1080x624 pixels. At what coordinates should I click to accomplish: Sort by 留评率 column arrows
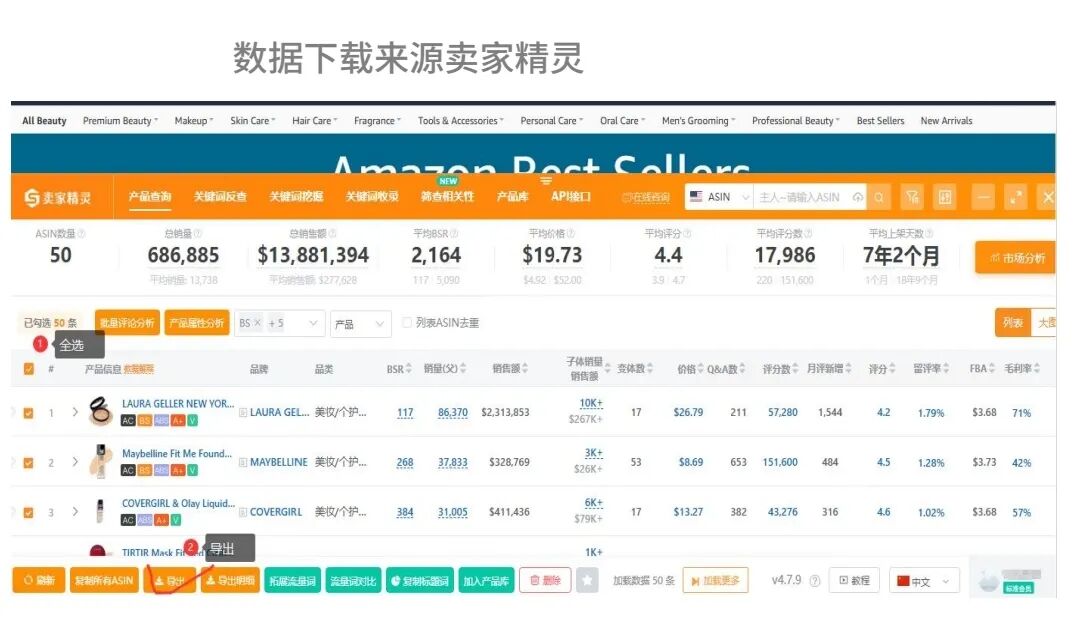point(946,368)
